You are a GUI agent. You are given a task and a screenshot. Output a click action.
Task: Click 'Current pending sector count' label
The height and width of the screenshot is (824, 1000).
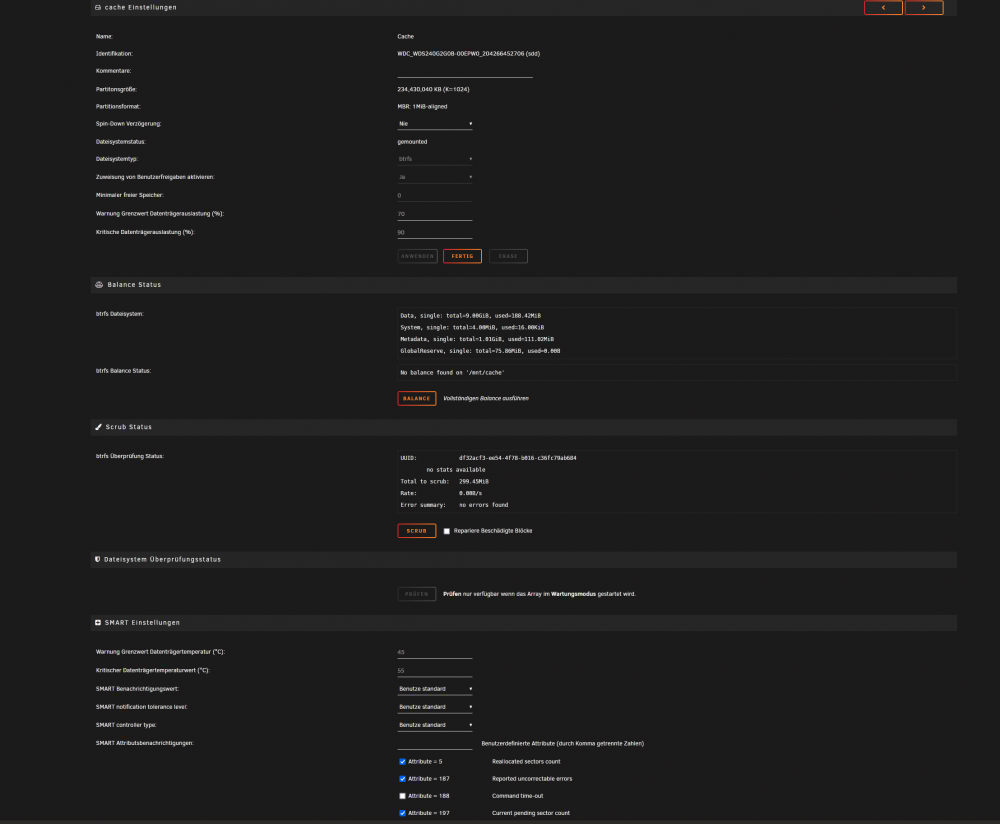pyautogui.click(x=531, y=813)
